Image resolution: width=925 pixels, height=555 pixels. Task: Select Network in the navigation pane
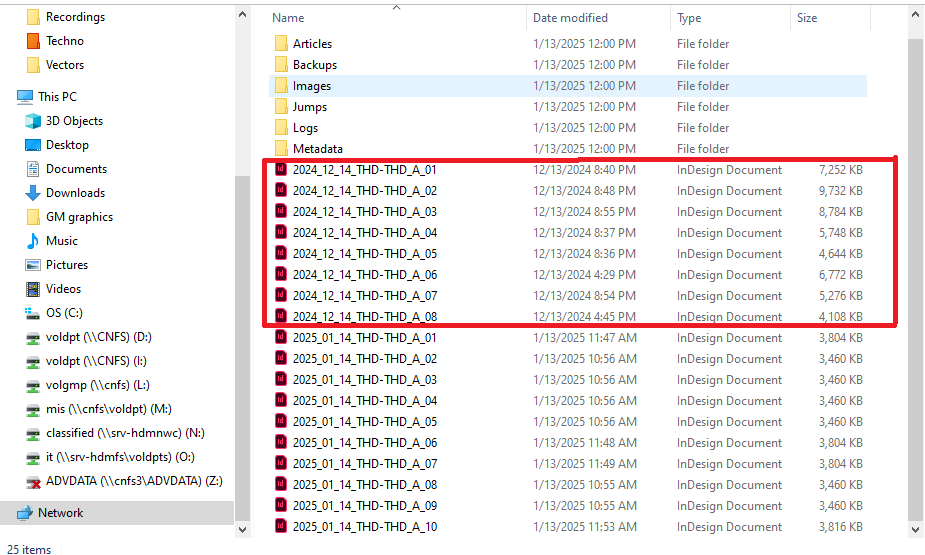pyautogui.click(x=60, y=513)
